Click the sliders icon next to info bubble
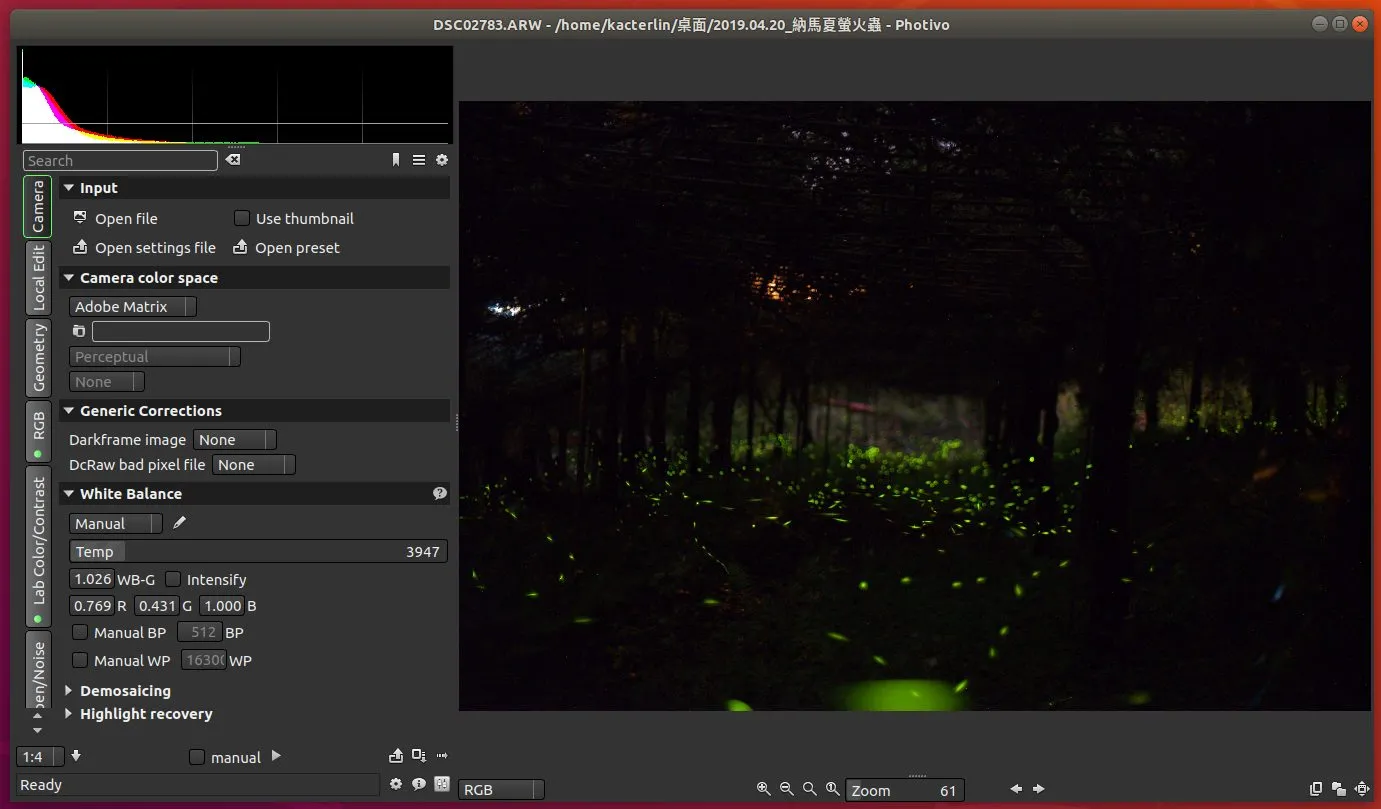 click(x=442, y=784)
